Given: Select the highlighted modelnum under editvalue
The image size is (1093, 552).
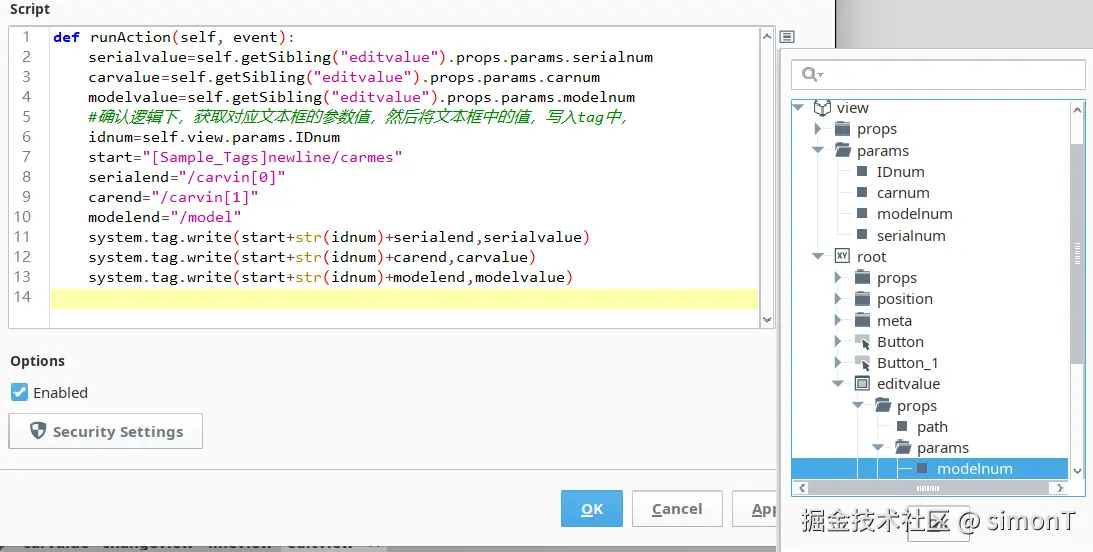Looking at the screenshot, I should [x=931, y=468].
